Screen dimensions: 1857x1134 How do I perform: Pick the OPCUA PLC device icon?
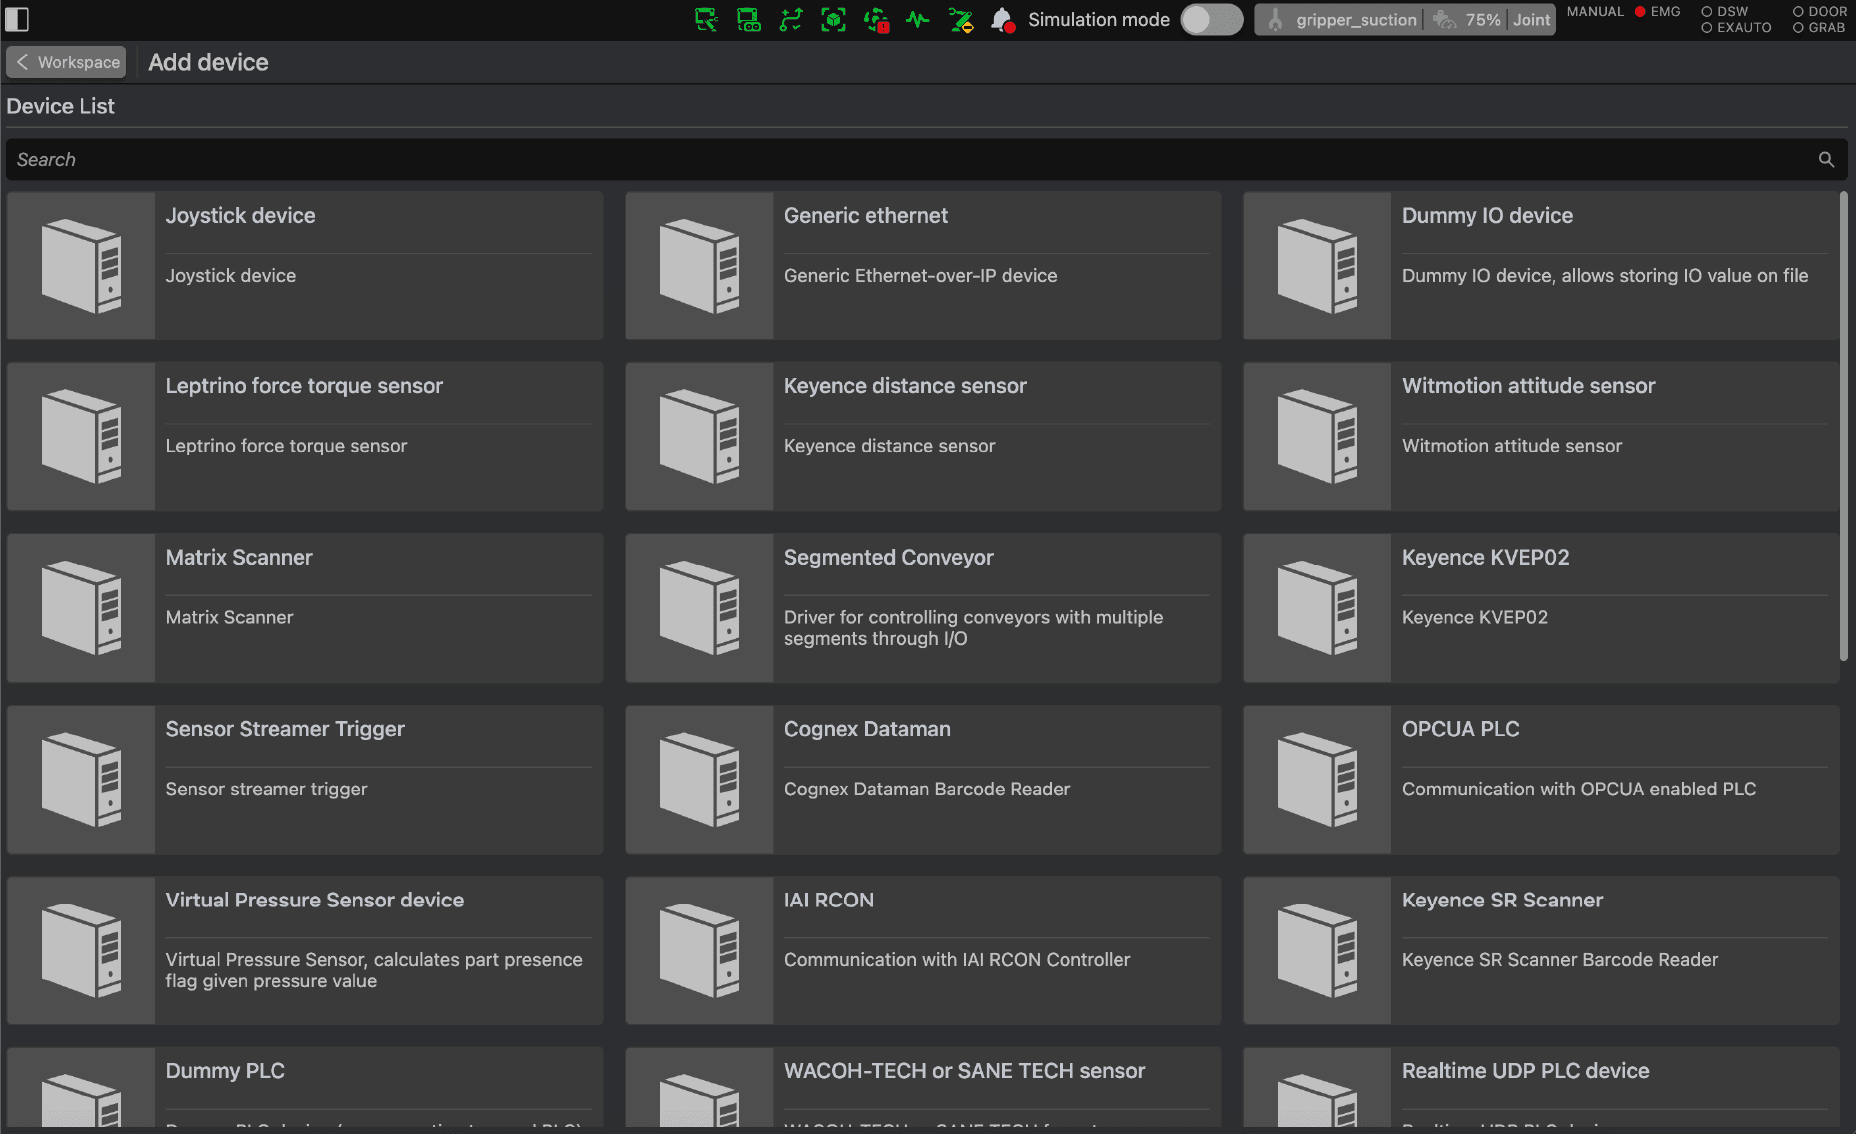1317,780
